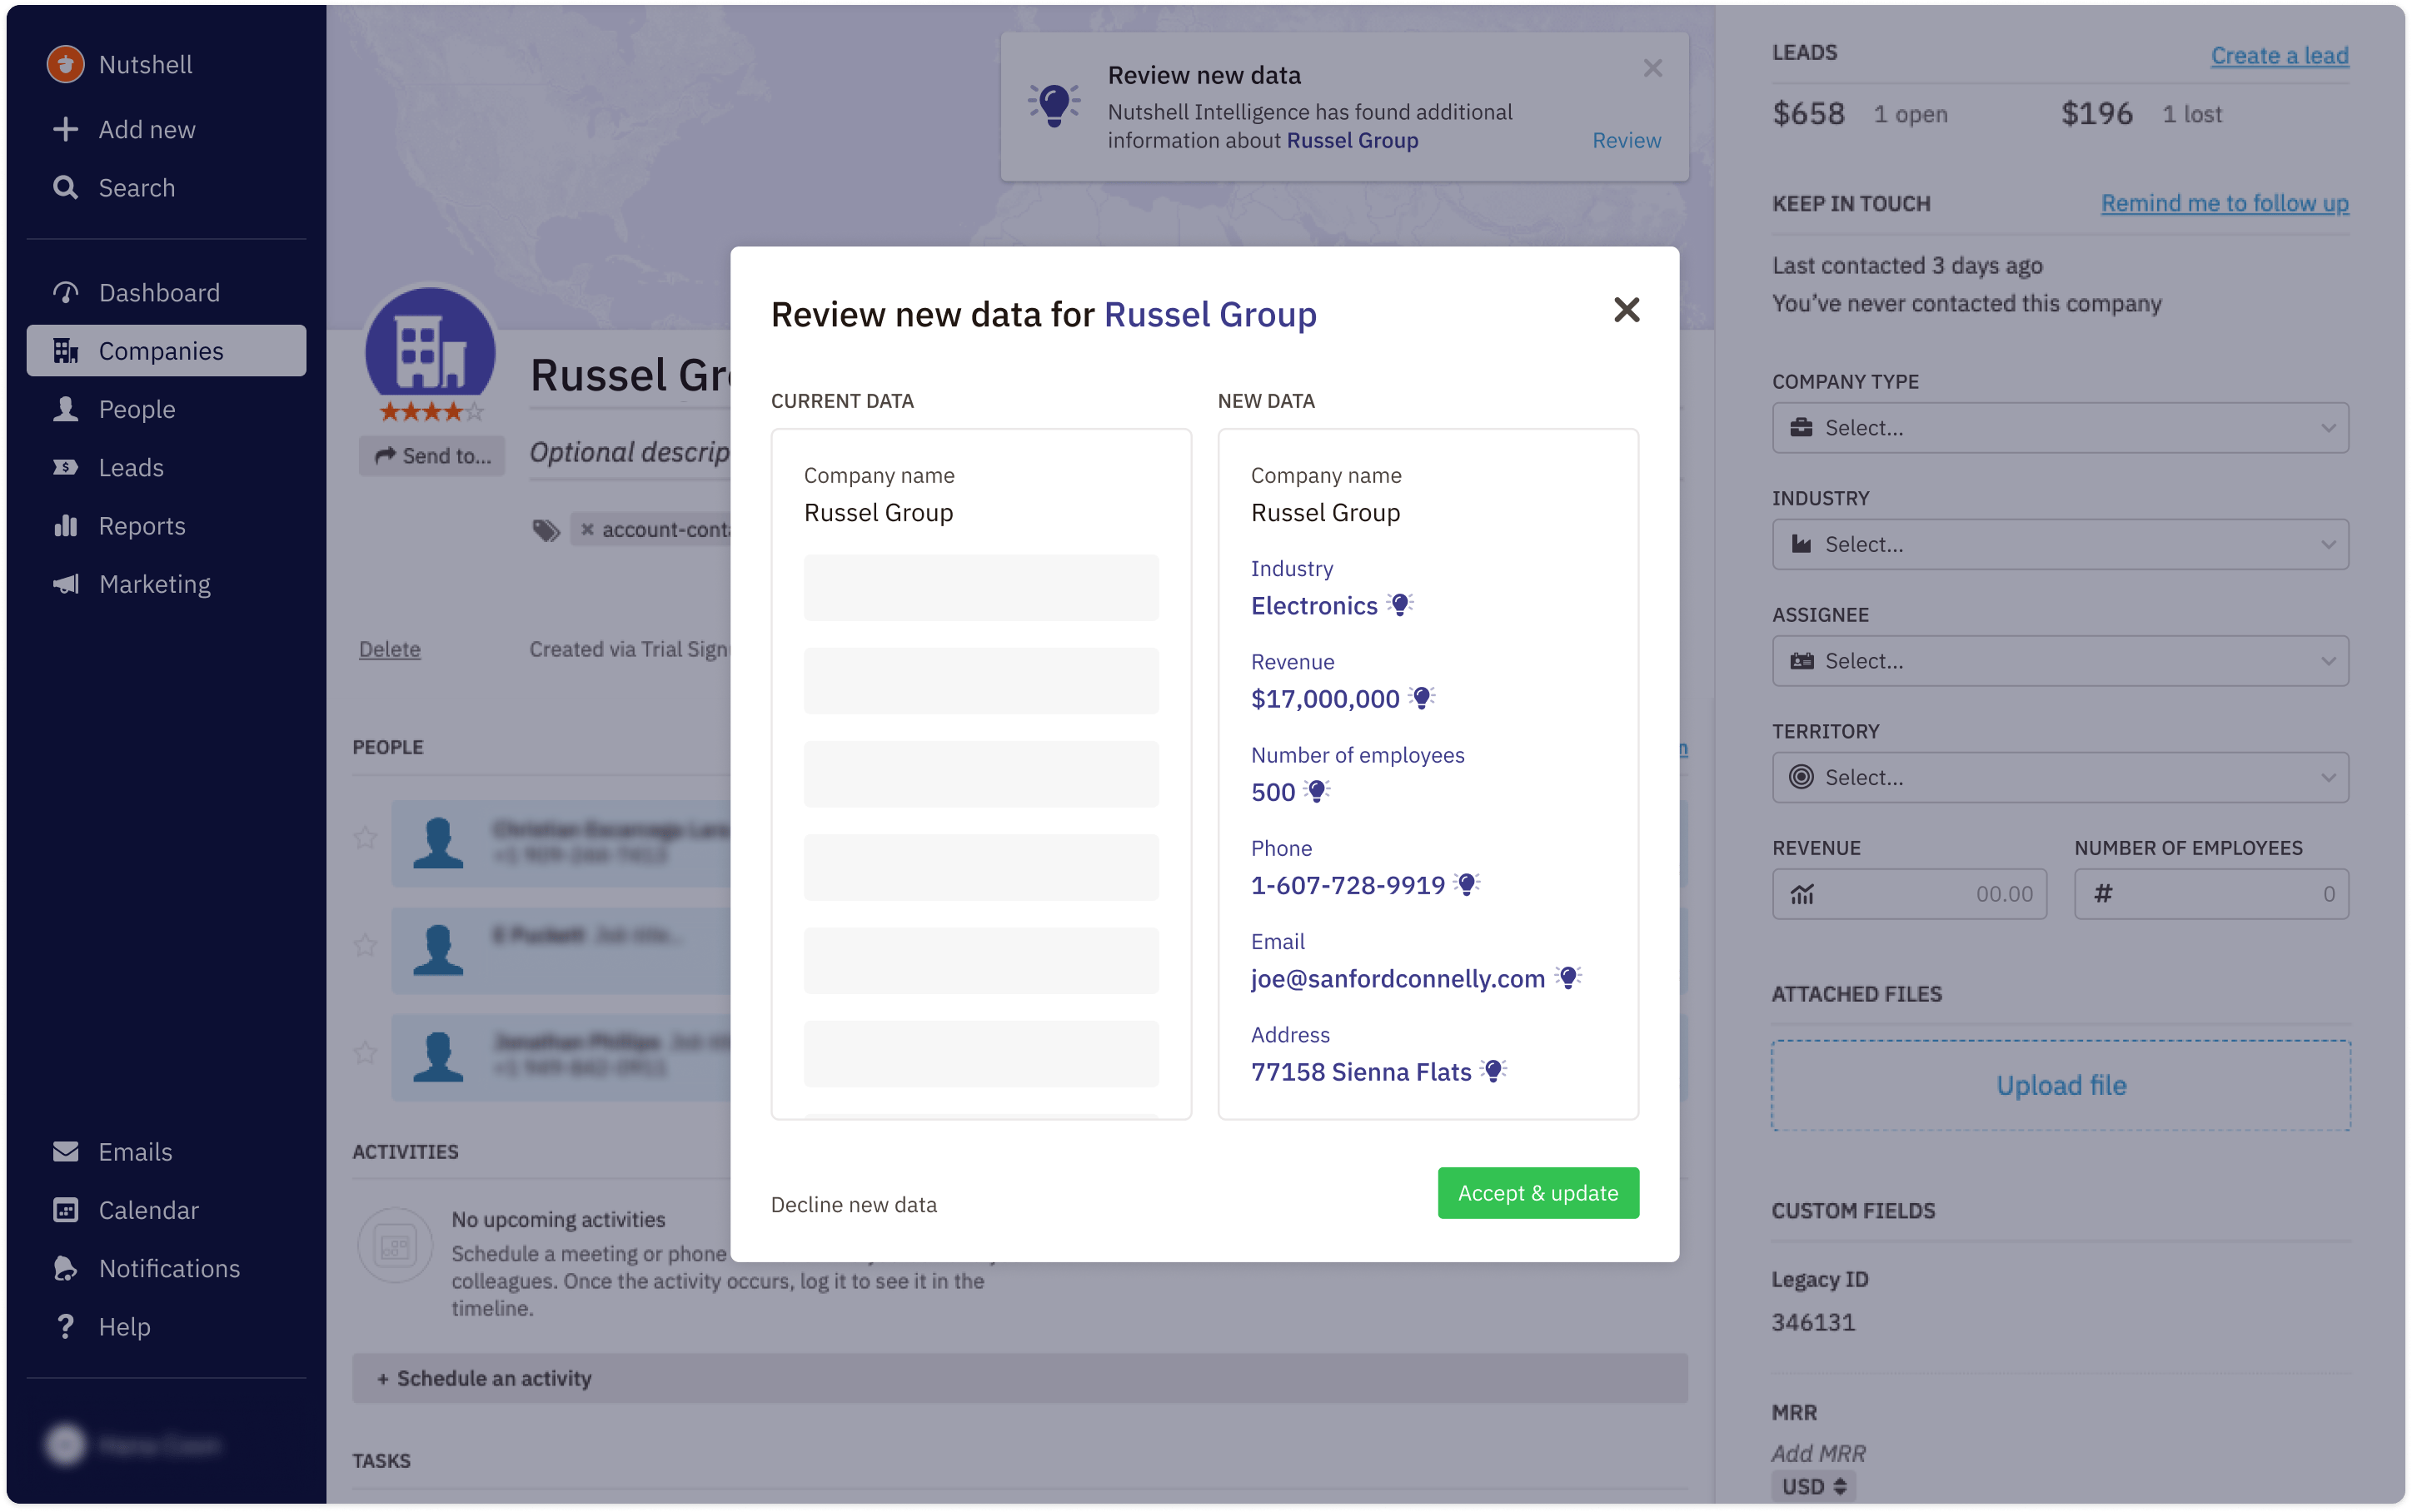Open Search from the sidebar
2412x1512 pixels.
136,188
